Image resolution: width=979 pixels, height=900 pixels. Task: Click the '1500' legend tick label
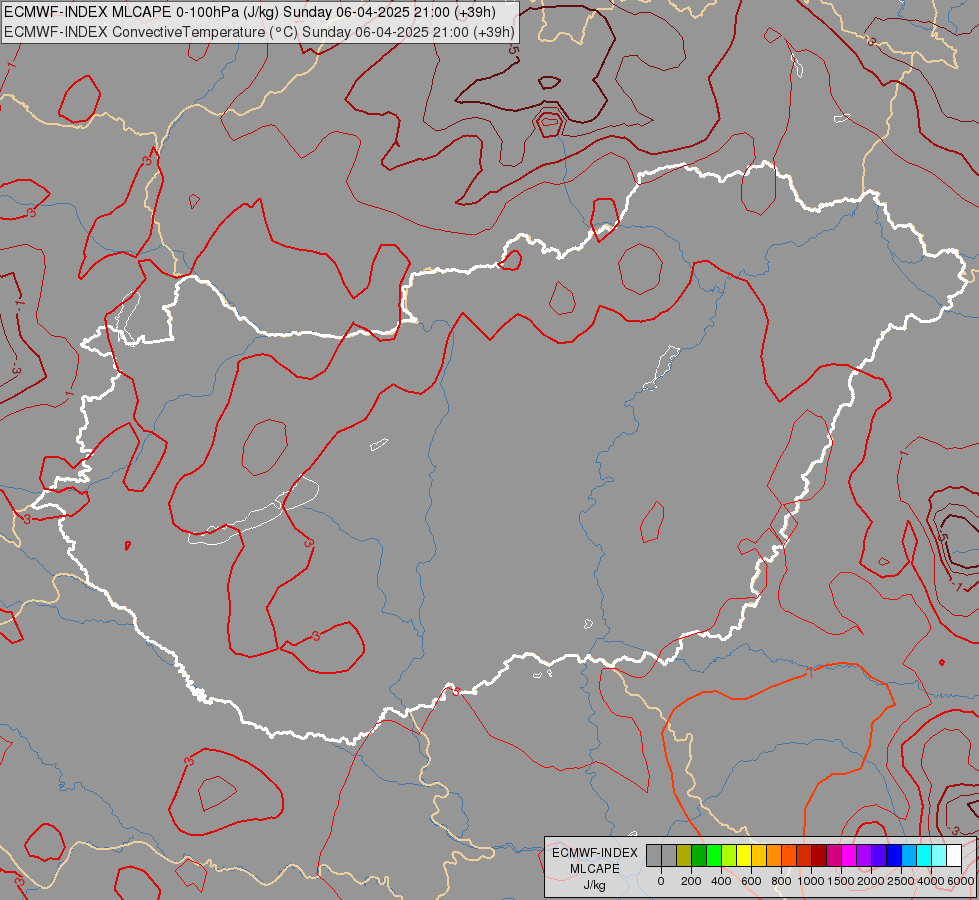click(x=841, y=881)
